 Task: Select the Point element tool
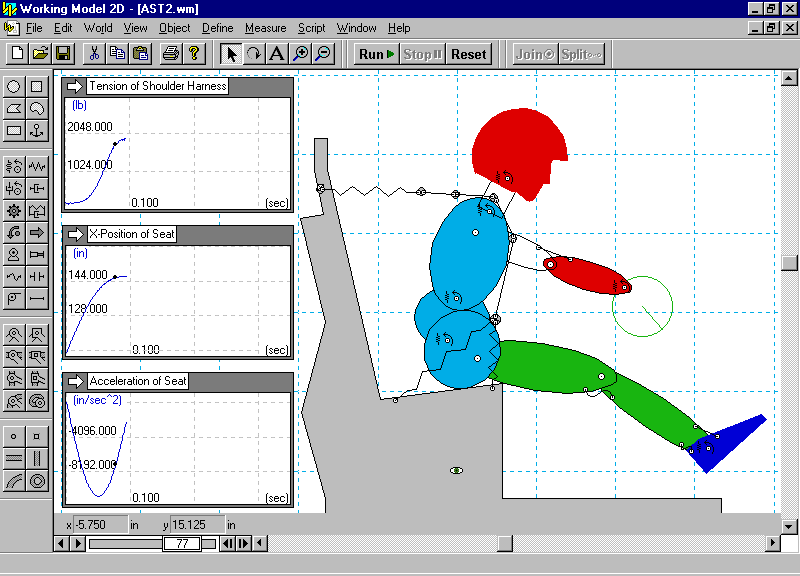[x=14, y=437]
